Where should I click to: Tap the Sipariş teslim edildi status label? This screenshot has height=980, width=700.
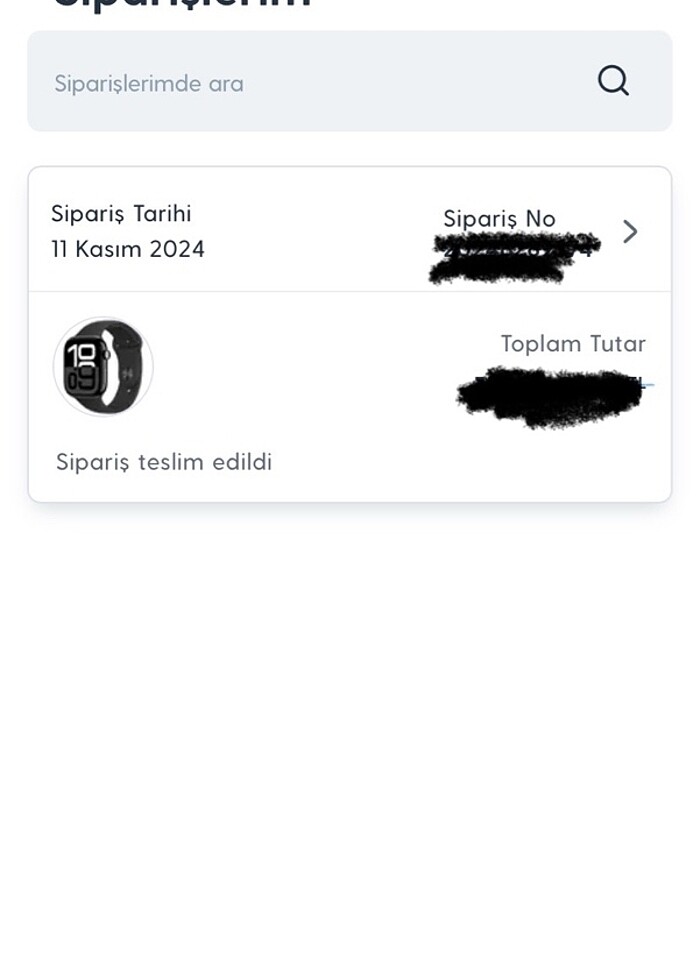coord(164,462)
